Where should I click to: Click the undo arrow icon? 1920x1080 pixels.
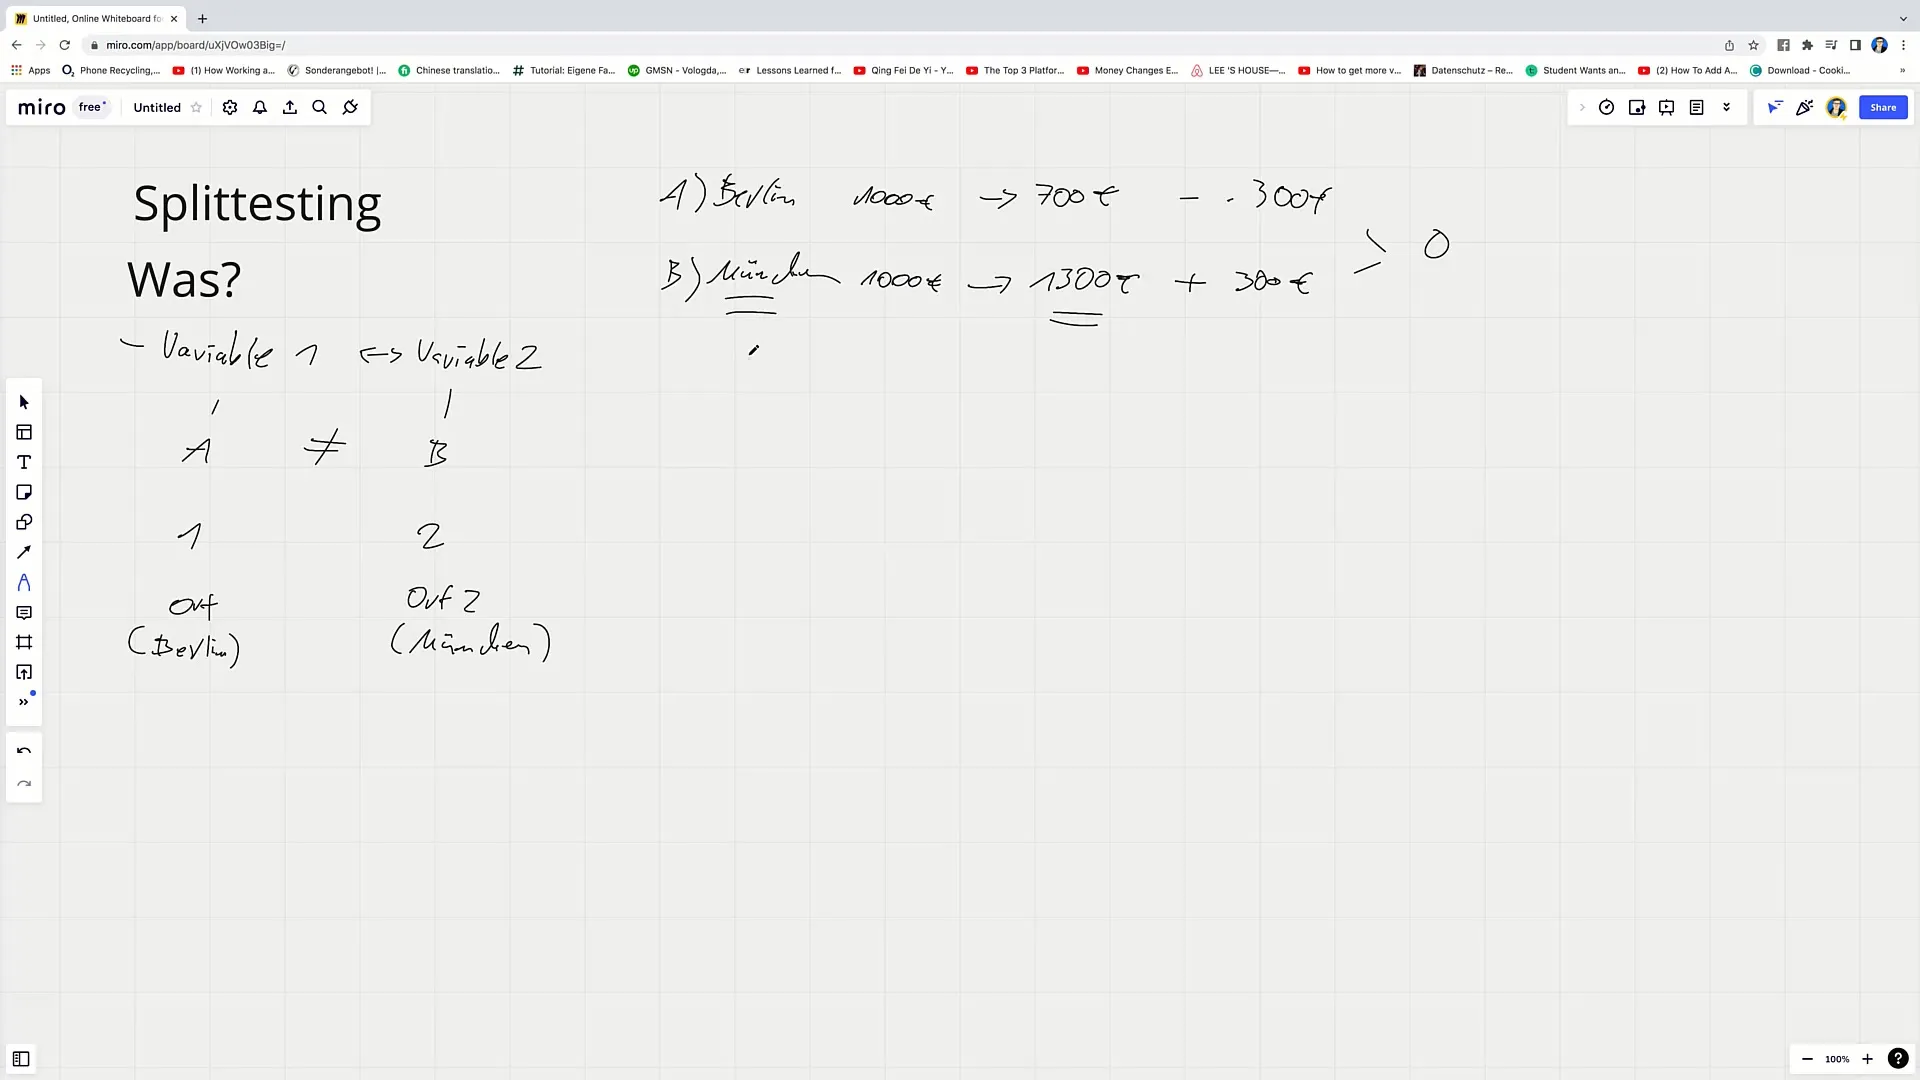pos(22,752)
